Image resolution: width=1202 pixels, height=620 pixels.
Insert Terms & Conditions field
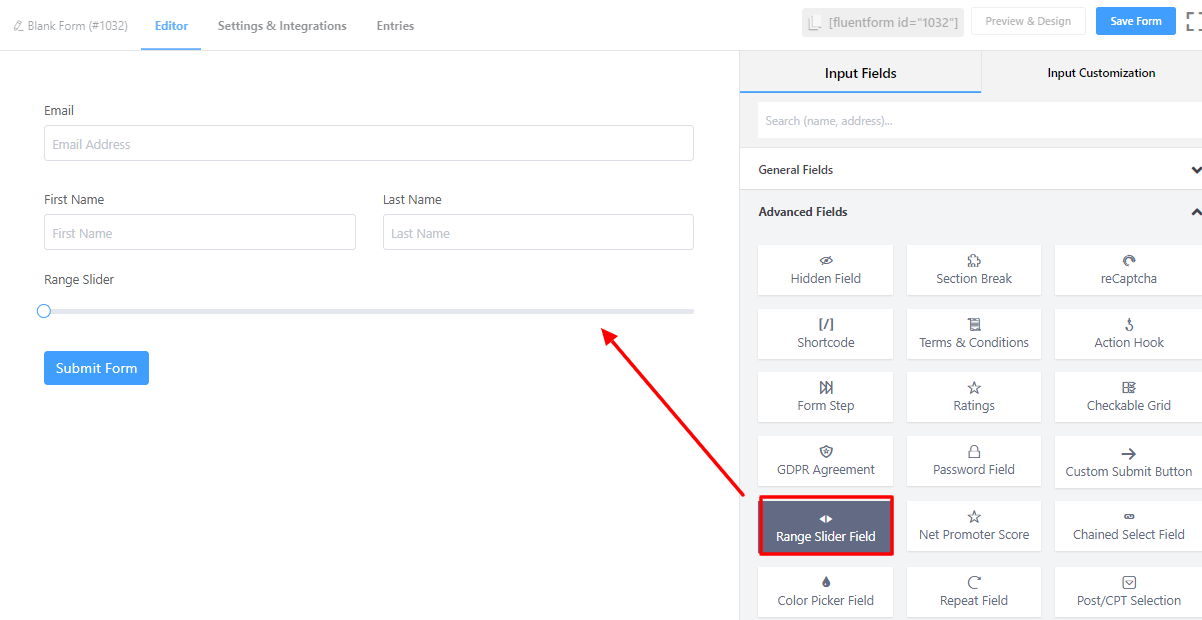[x=974, y=334]
